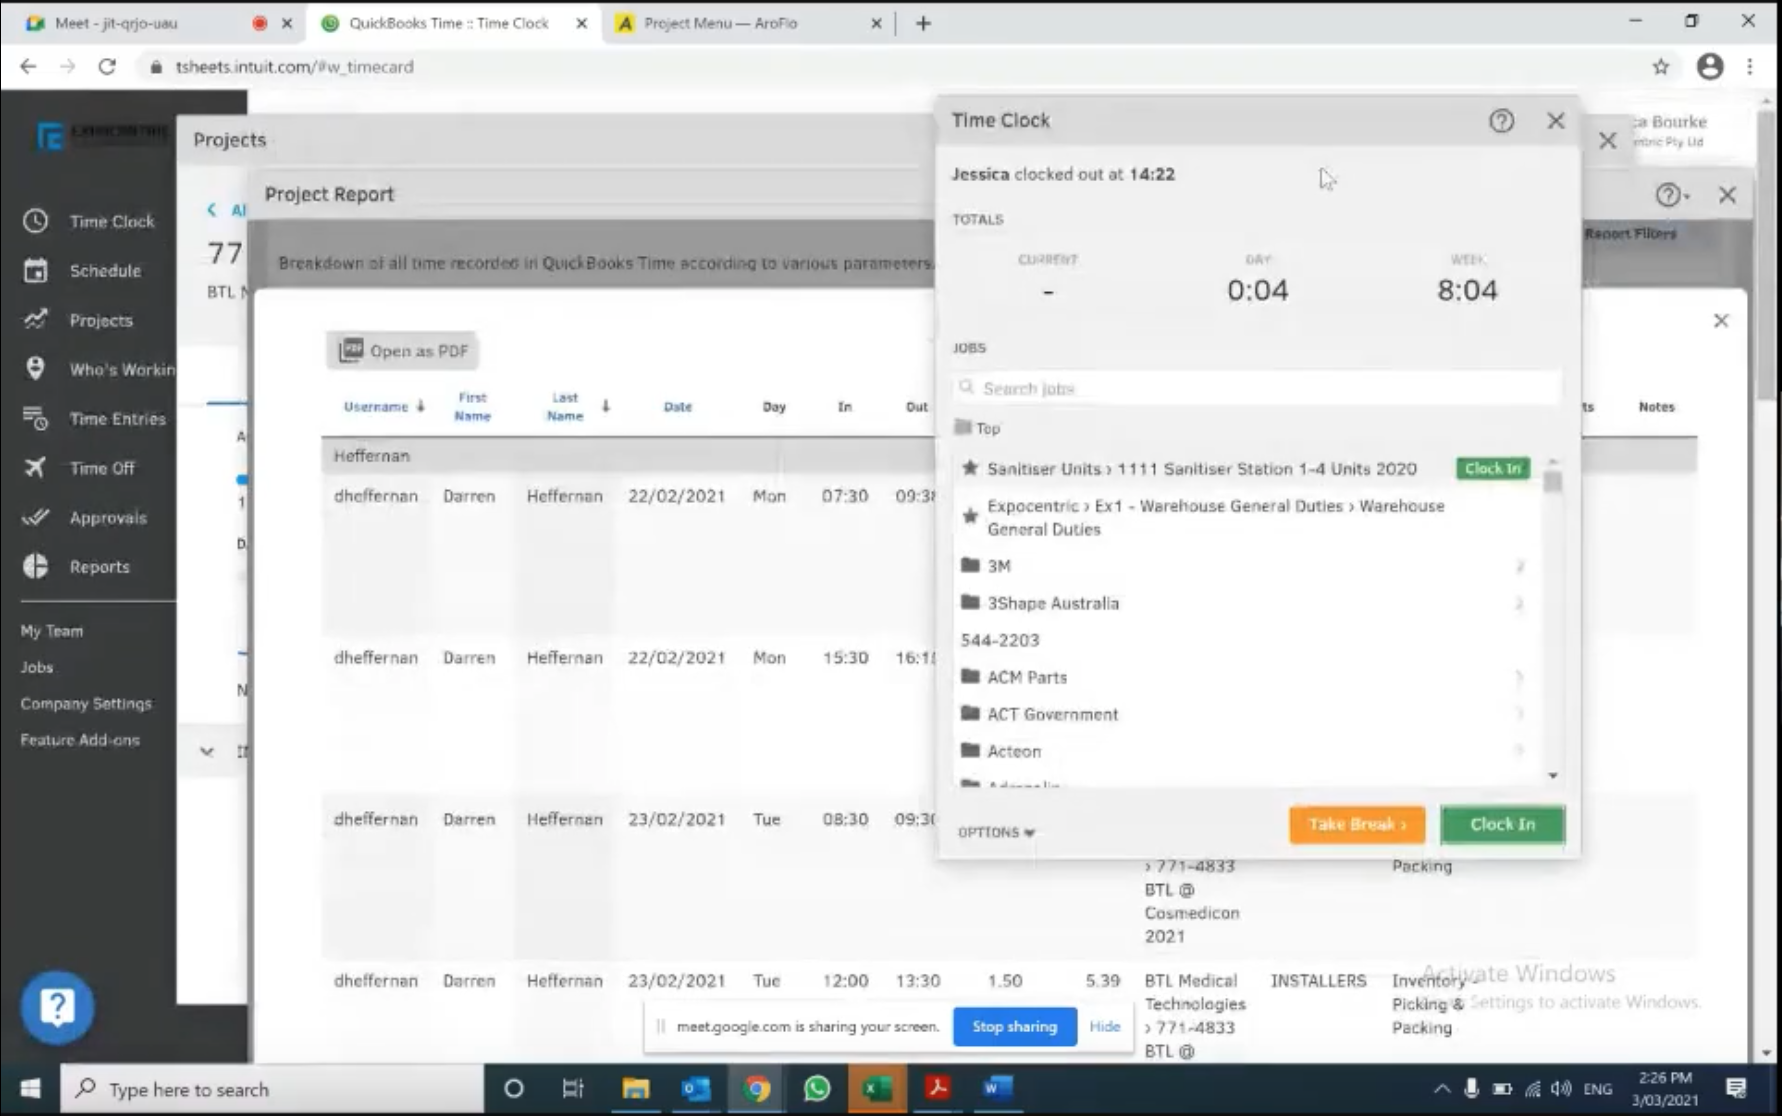
Task: Open WhatsApp from the taskbar
Action: pyautogui.click(x=816, y=1088)
